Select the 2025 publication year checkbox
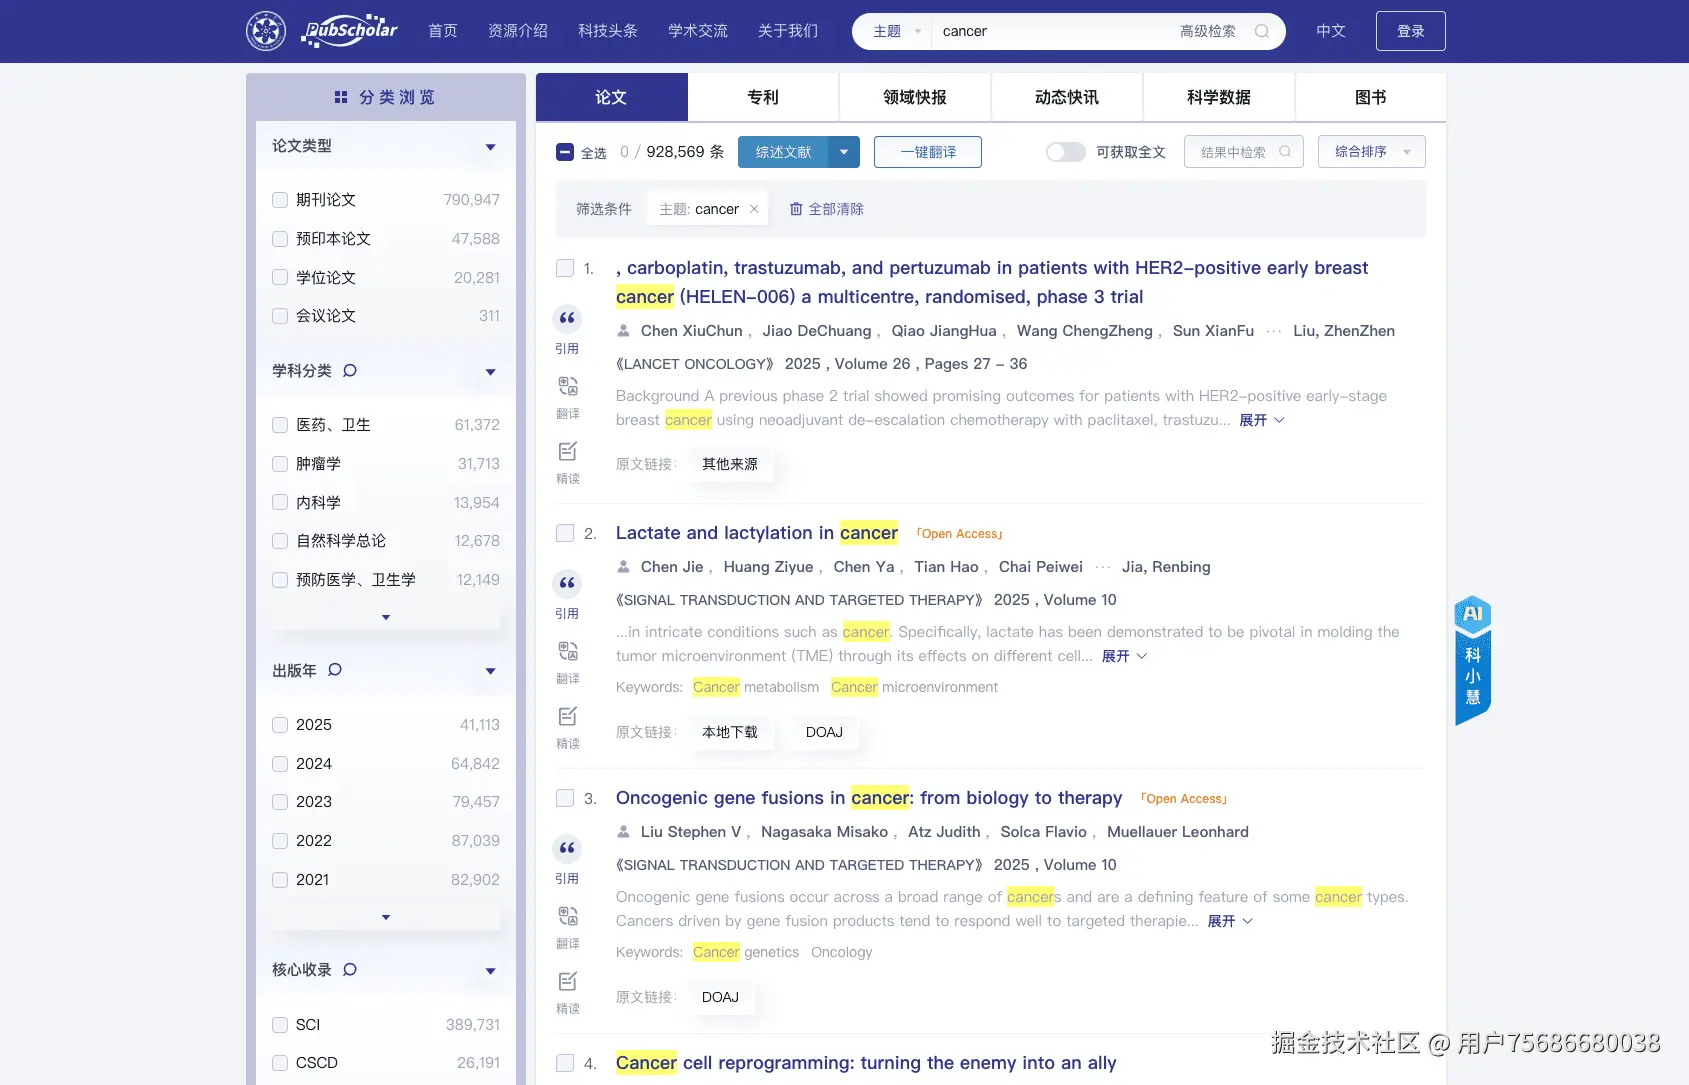Viewport: 1689px width, 1085px height. [280, 725]
